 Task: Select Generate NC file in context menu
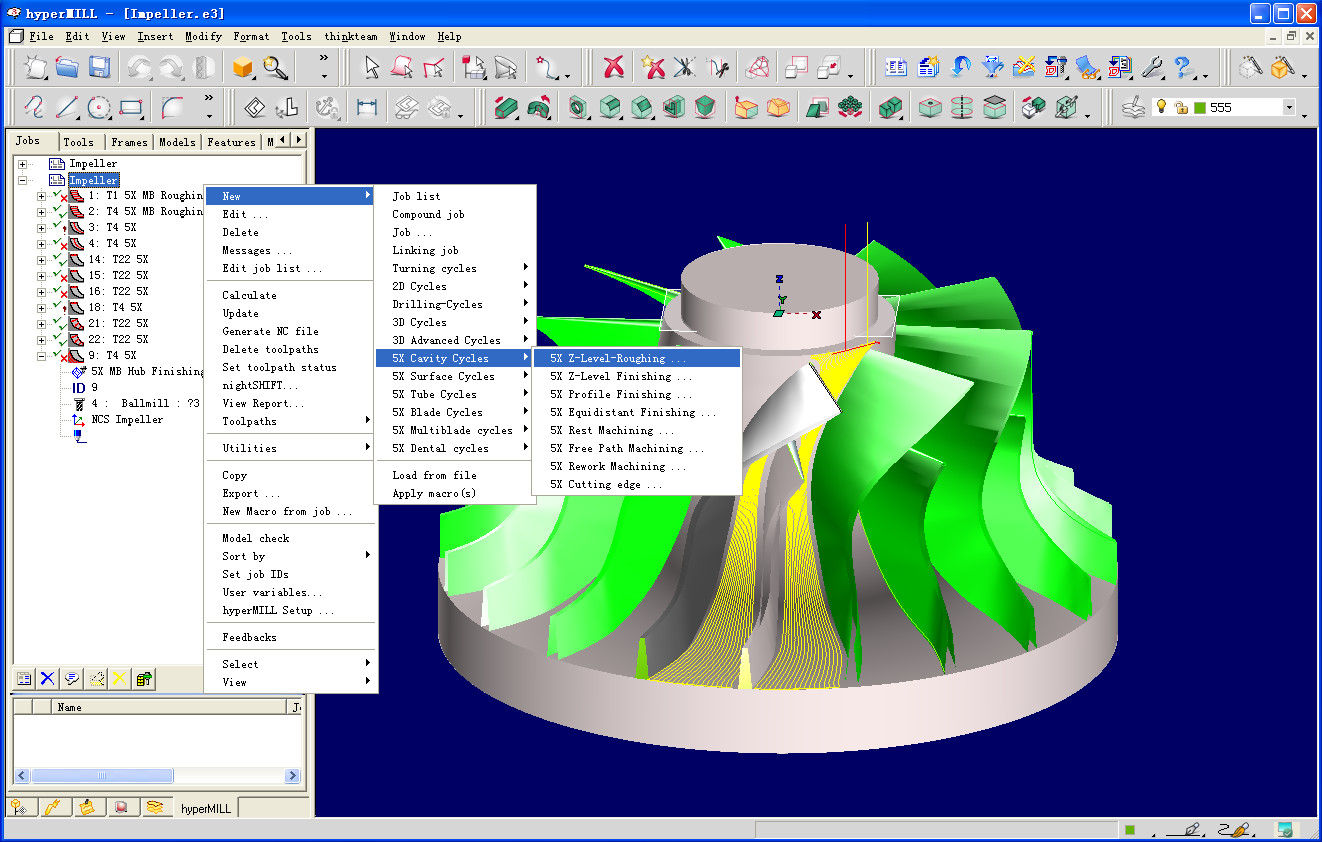[291, 331]
